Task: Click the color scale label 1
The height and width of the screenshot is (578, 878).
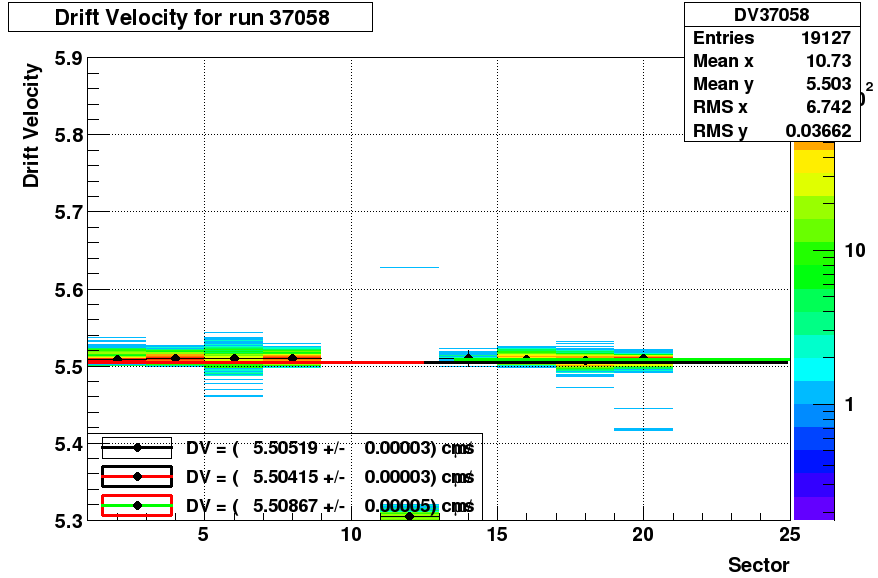Action: 849,404
